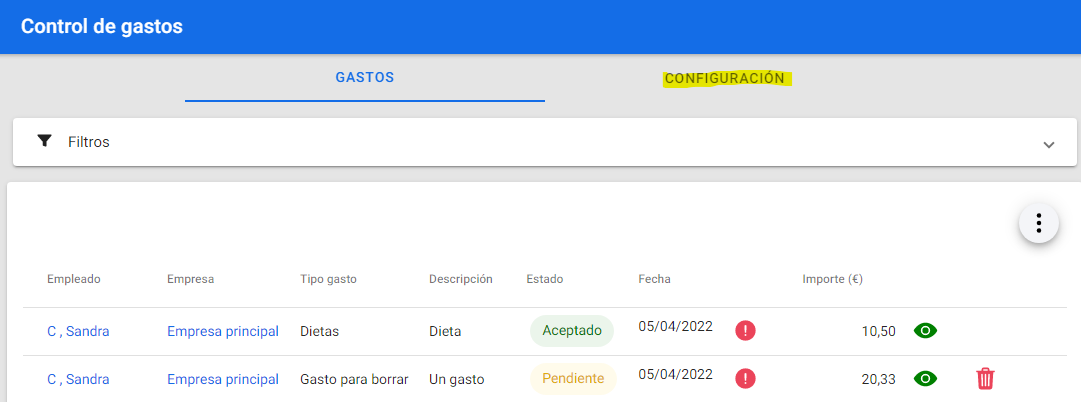
Task: Click red alert icon in Dietas row
Action: pyautogui.click(x=745, y=331)
